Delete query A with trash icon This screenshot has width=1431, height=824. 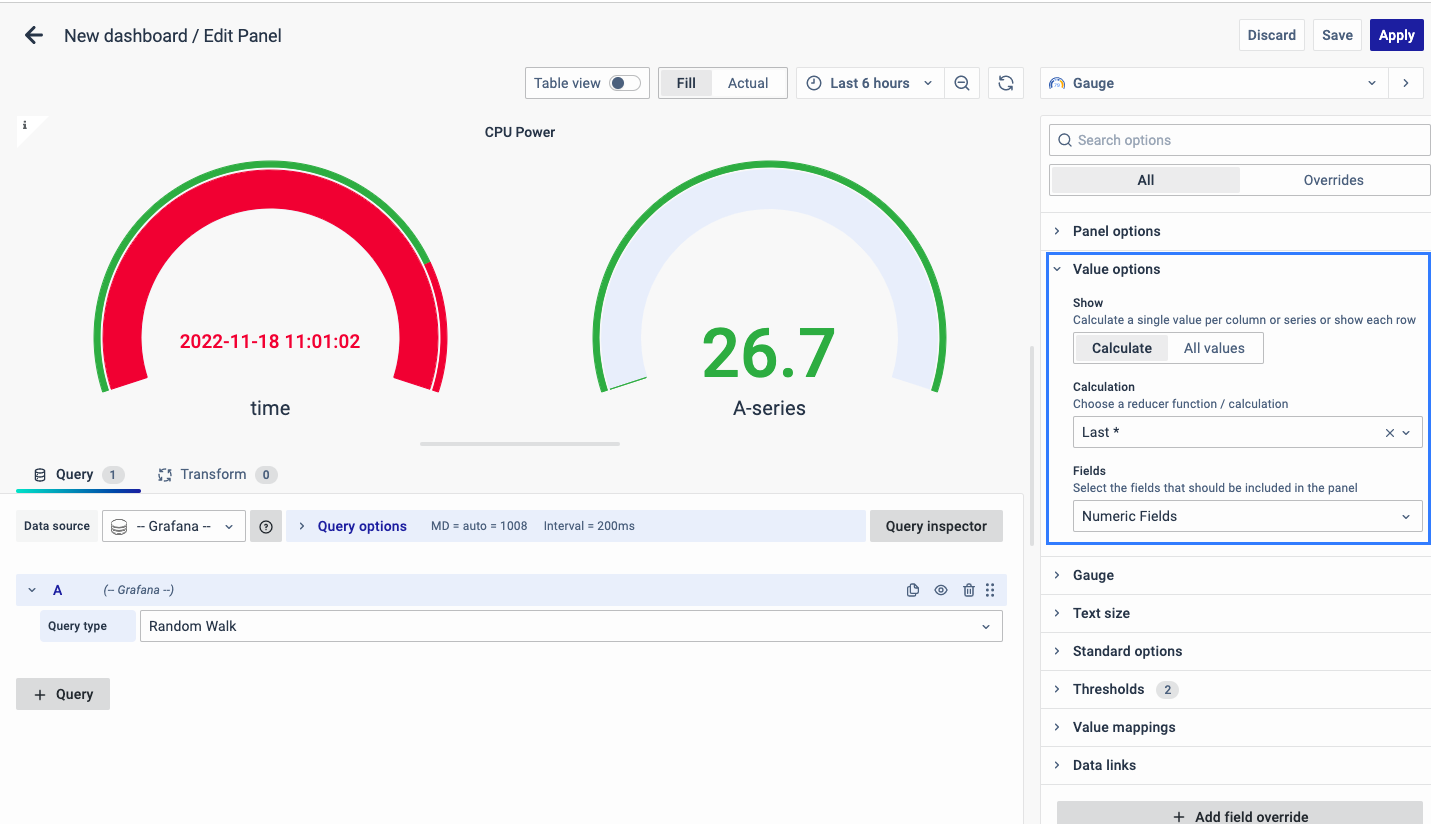(968, 590)
